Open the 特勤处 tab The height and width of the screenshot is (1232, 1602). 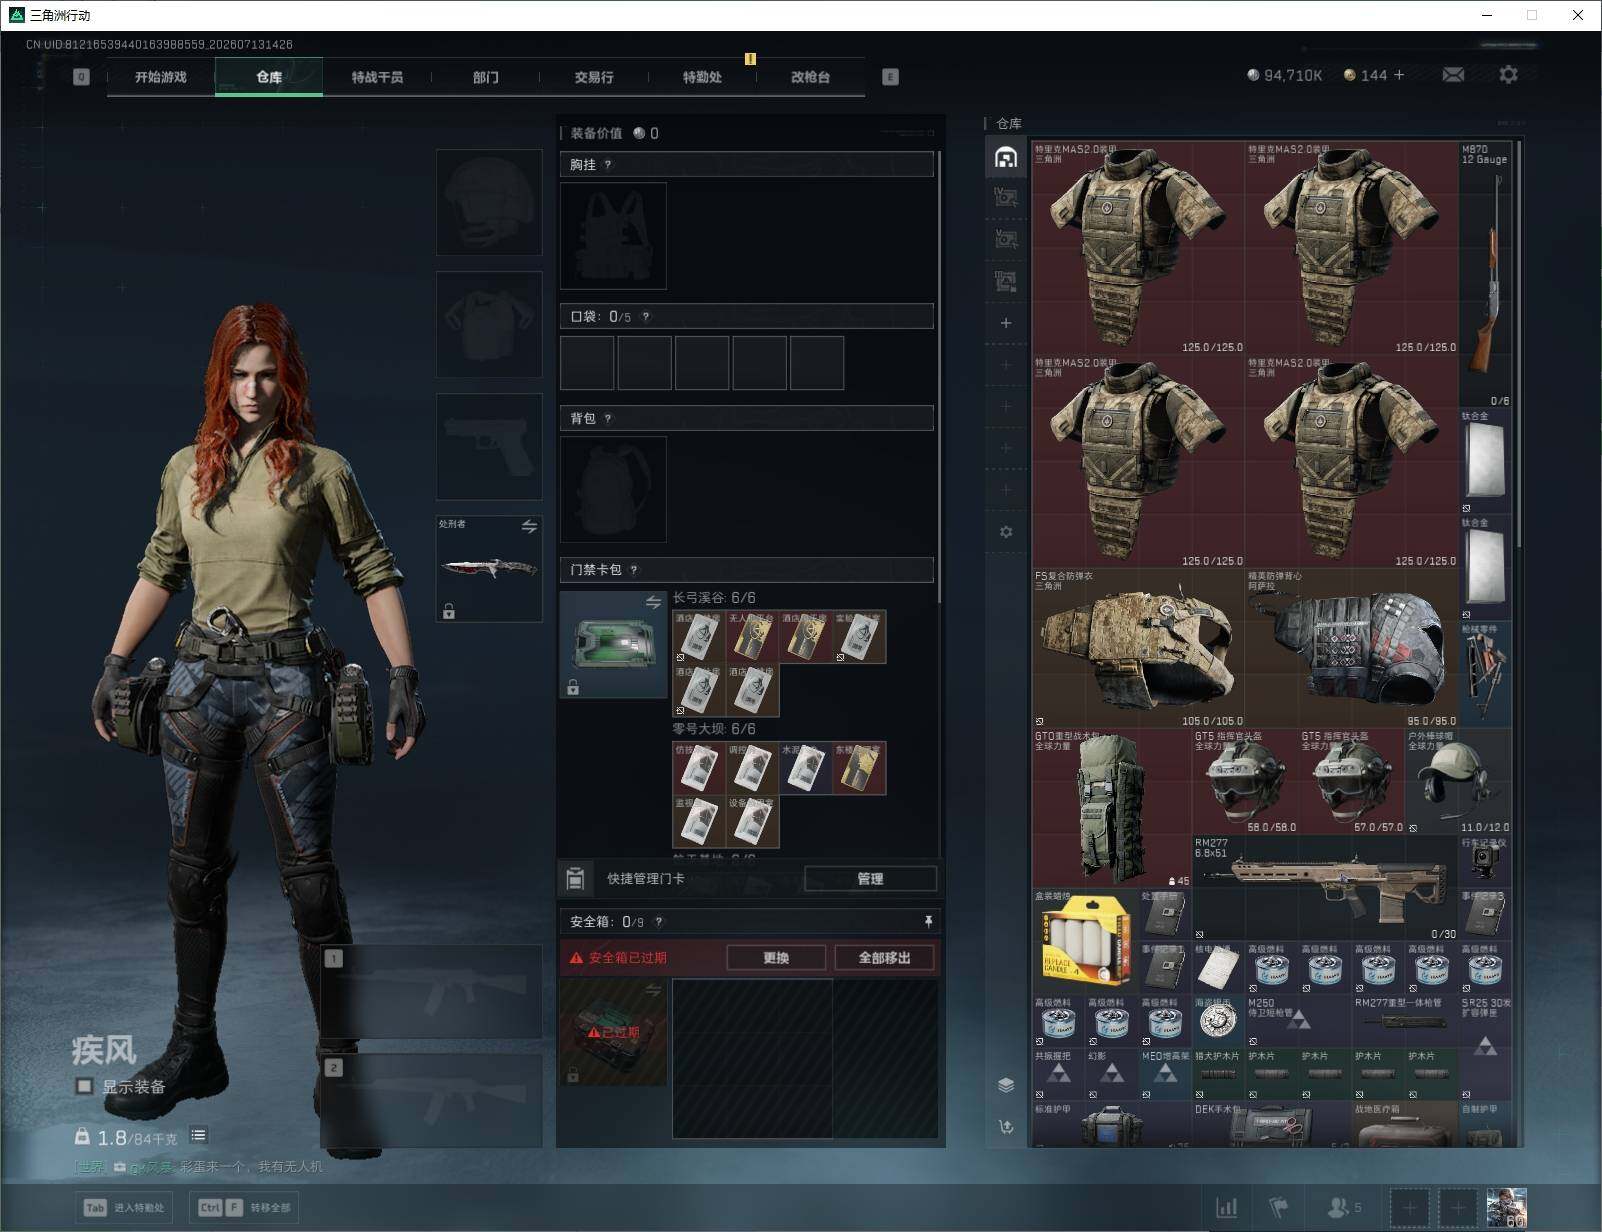[x=702, y=77]
